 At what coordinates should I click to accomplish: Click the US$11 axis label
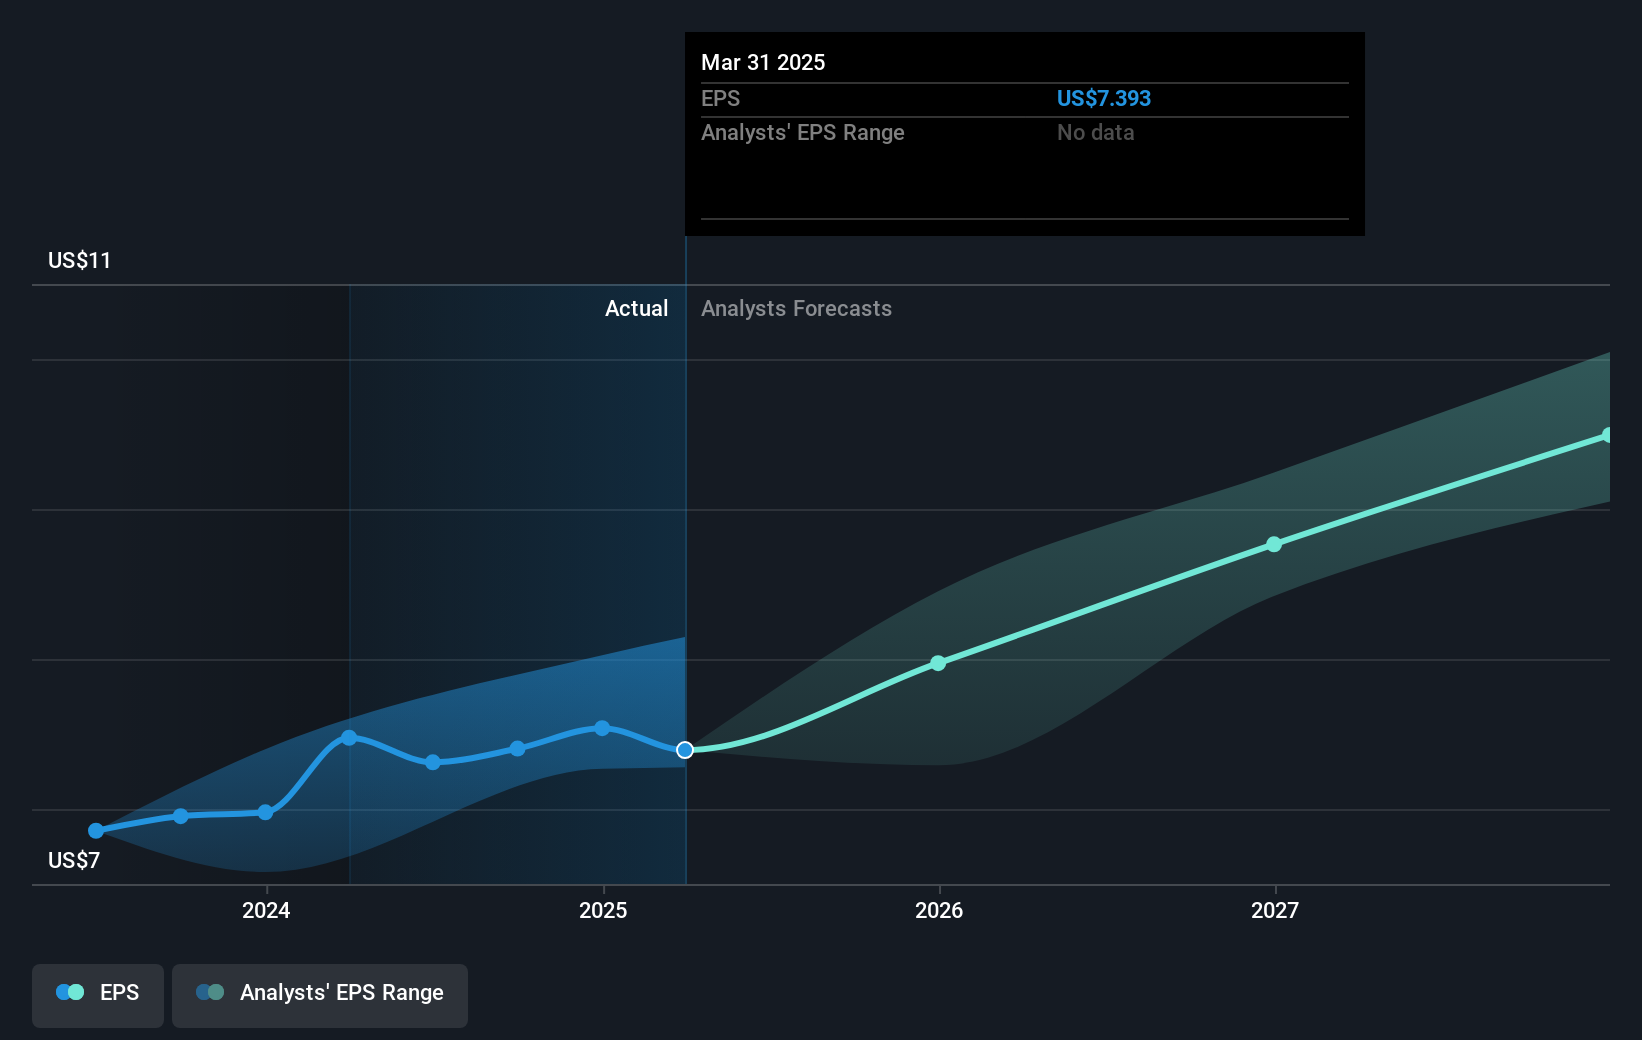pyautogui.click(x=80, y=260)
